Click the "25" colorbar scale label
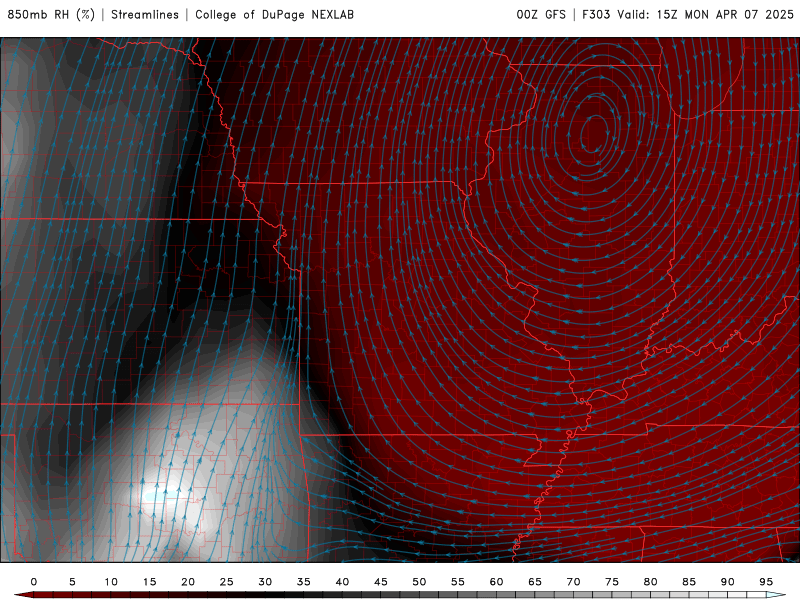The height and width of the screenshot is (600, 800). (x=227, y=582)
